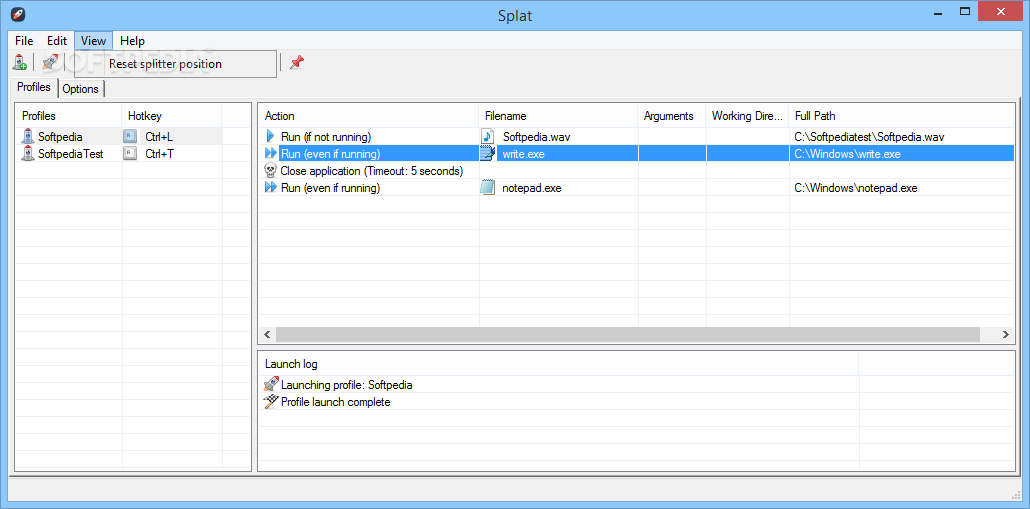Switch to the Options tab
The image size is (1030, 509).
pos(80,89)
